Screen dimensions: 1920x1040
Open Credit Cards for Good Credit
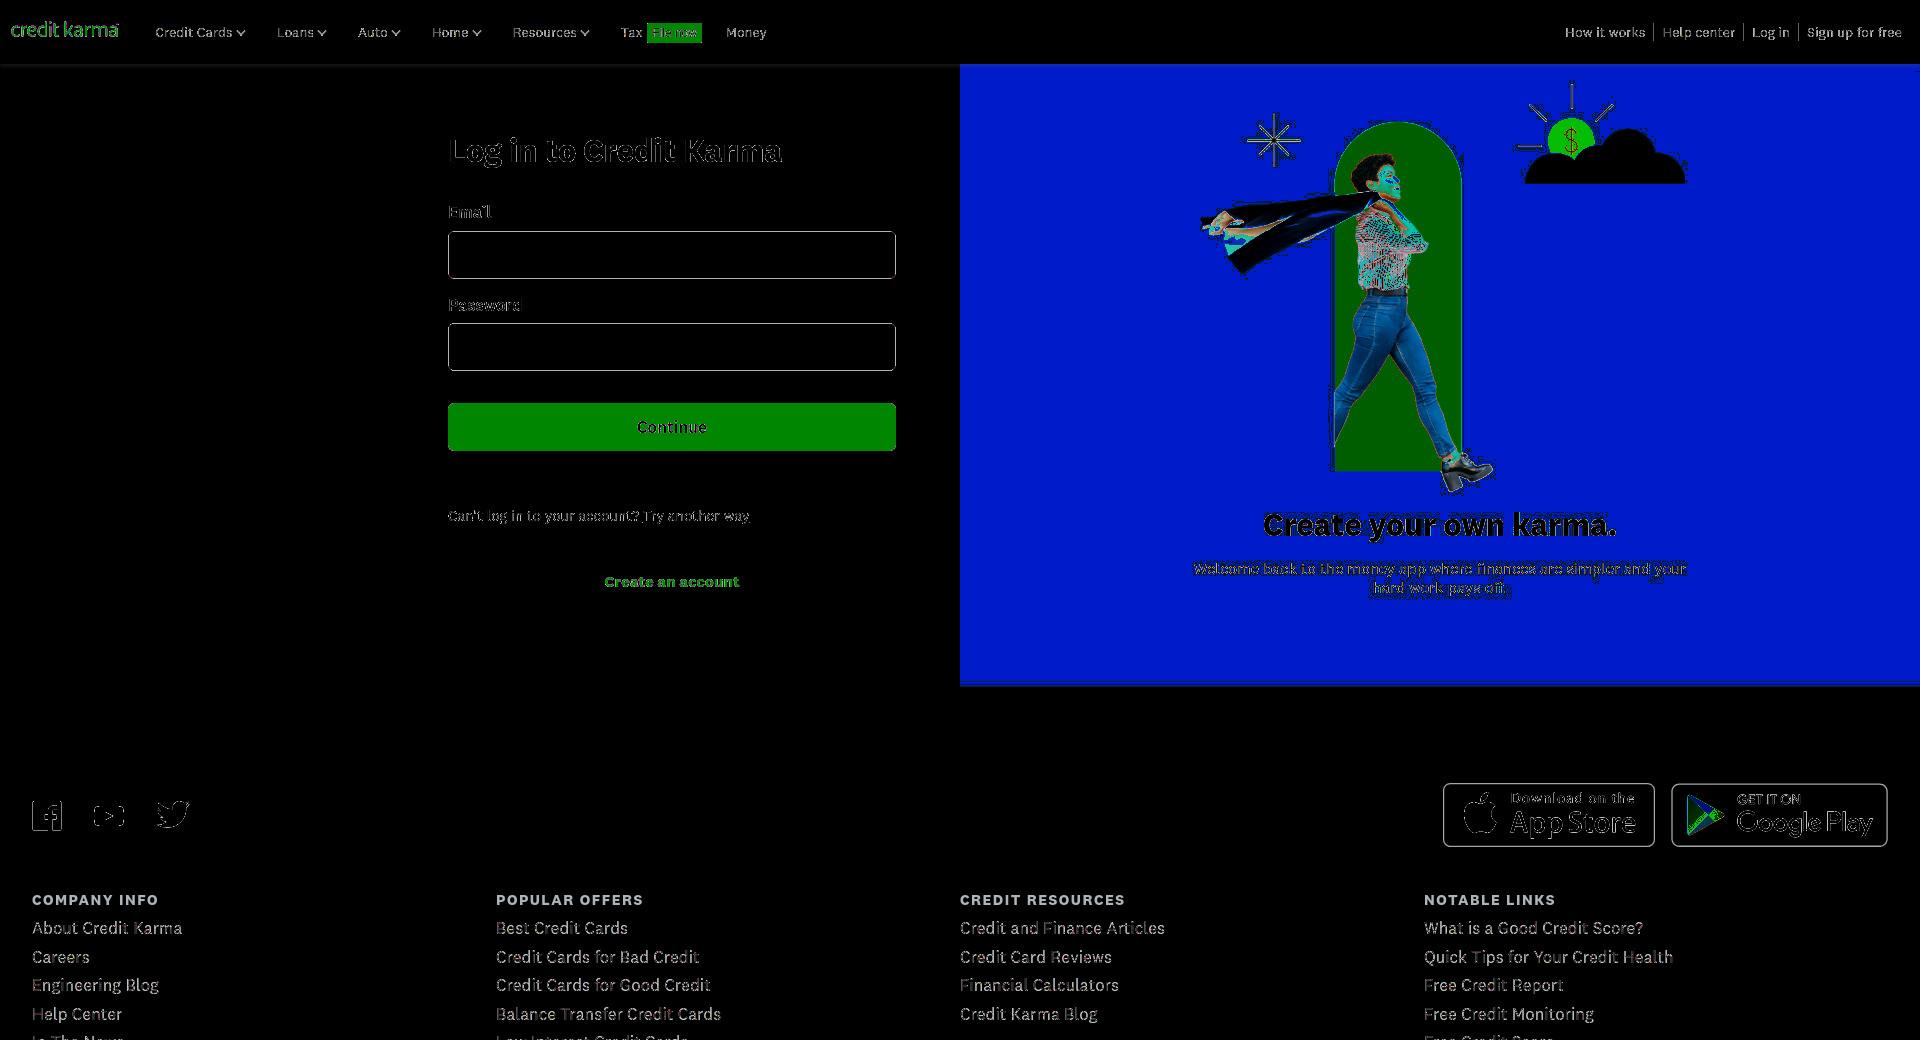click(x=603, y=985)
